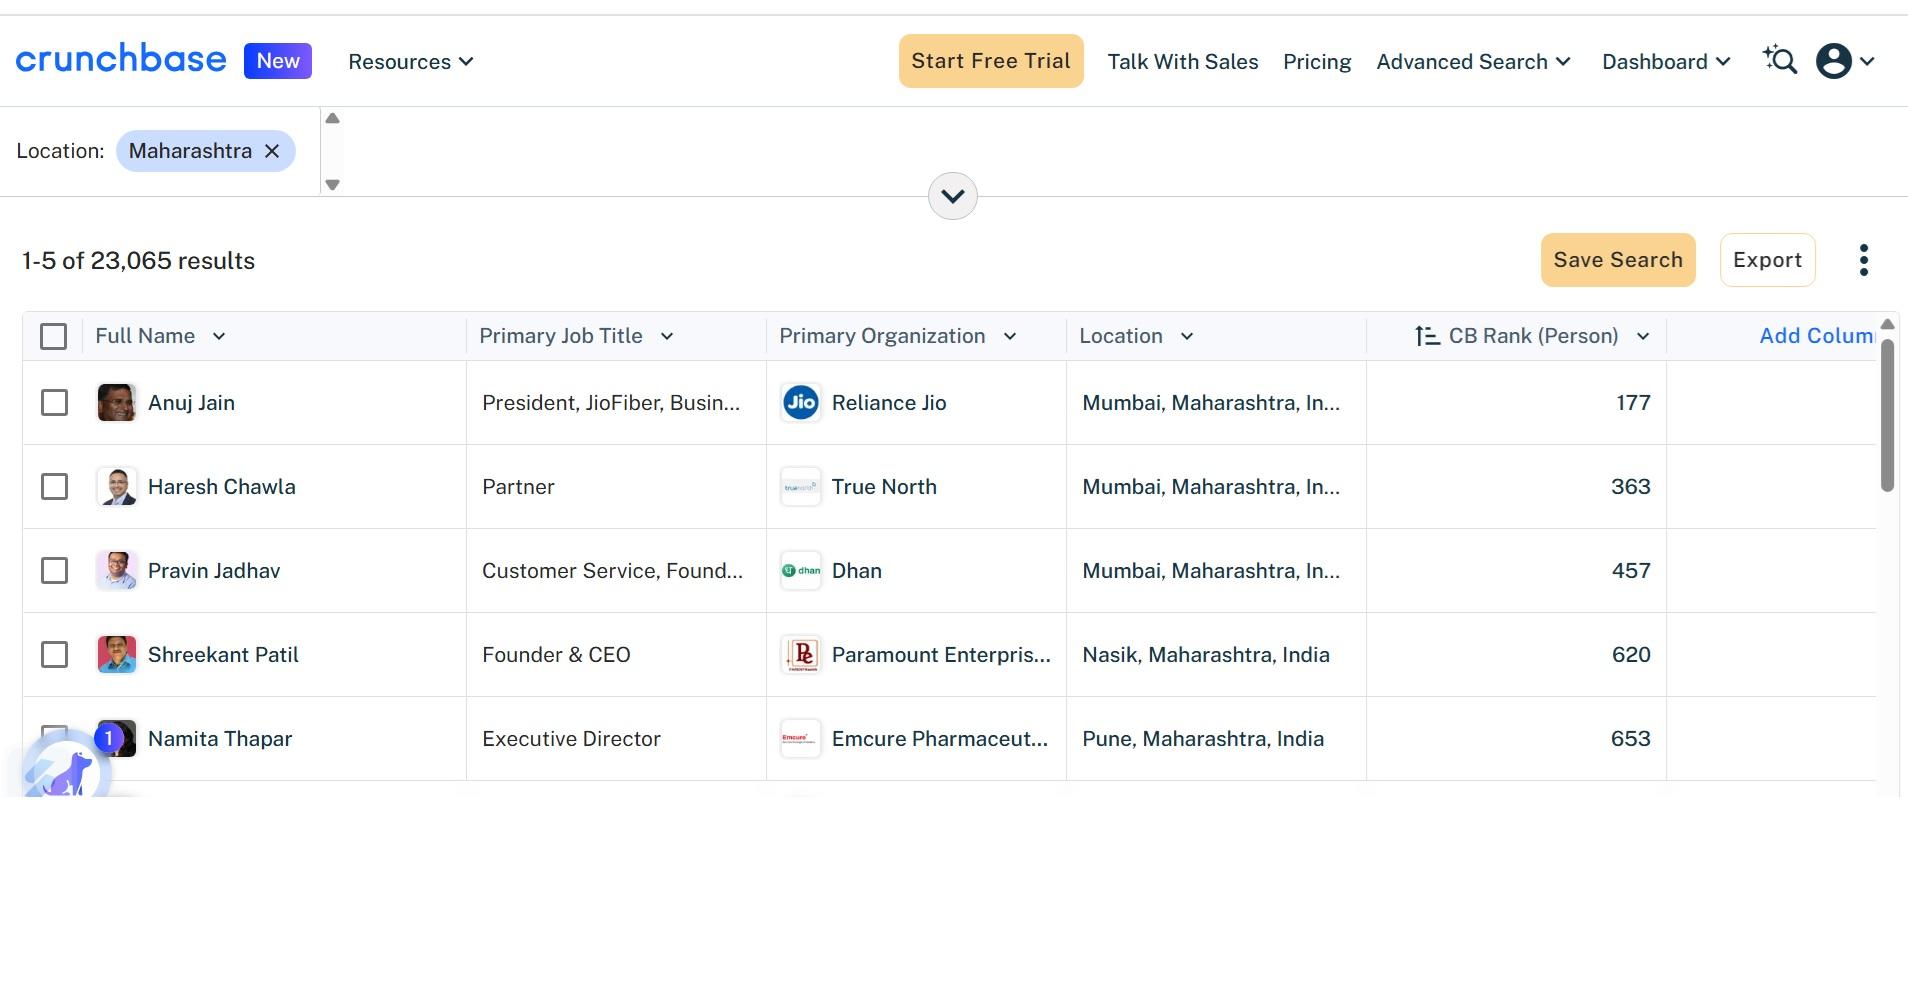Open Paramount Enterprises organization link
The height and width of the screenshot is (991, 1908).
[941, 655]
